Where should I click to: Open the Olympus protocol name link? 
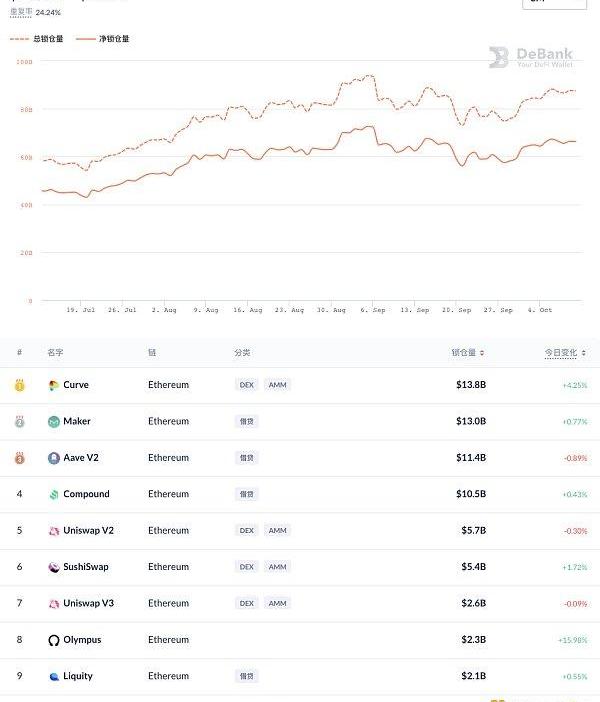point(82,640)
